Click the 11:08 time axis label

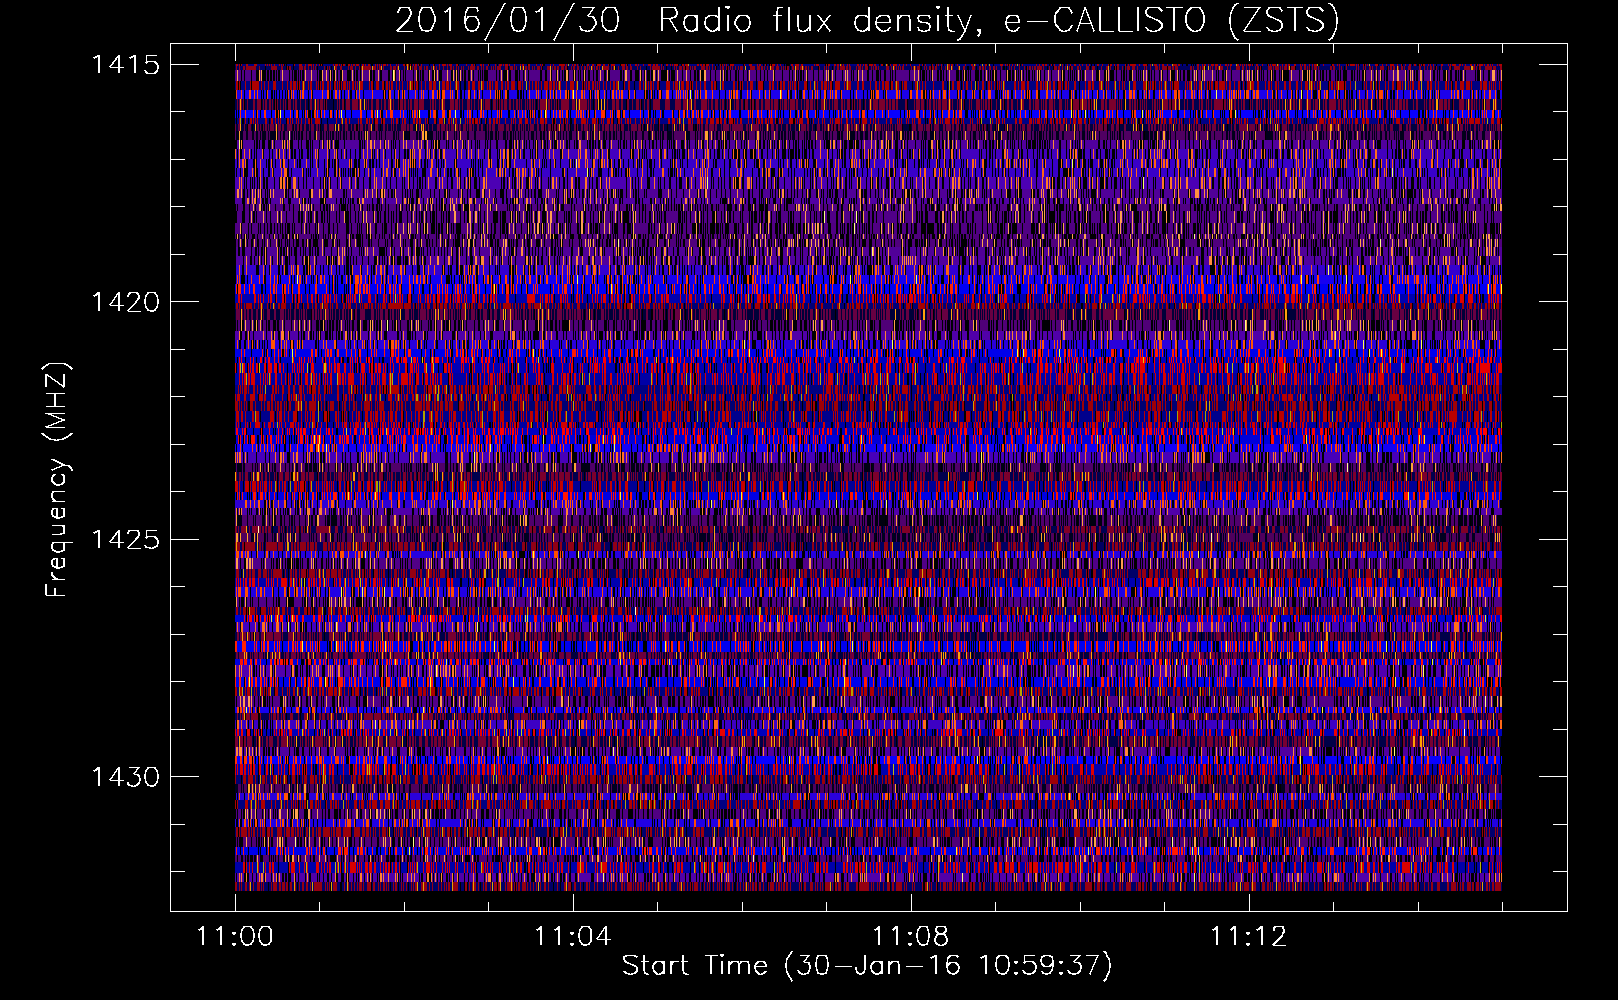coord(910,937)
